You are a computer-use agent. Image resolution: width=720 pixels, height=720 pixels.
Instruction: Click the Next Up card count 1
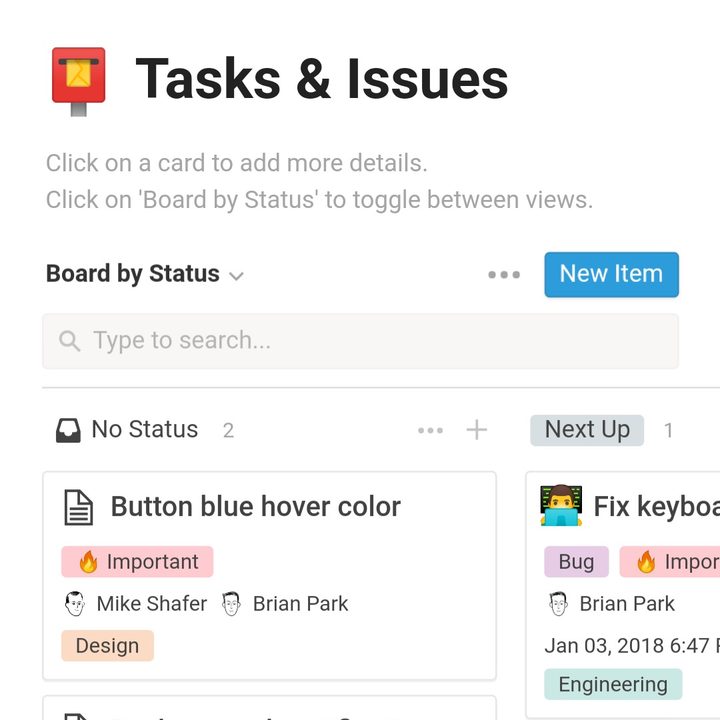click(x=669, y=431)
